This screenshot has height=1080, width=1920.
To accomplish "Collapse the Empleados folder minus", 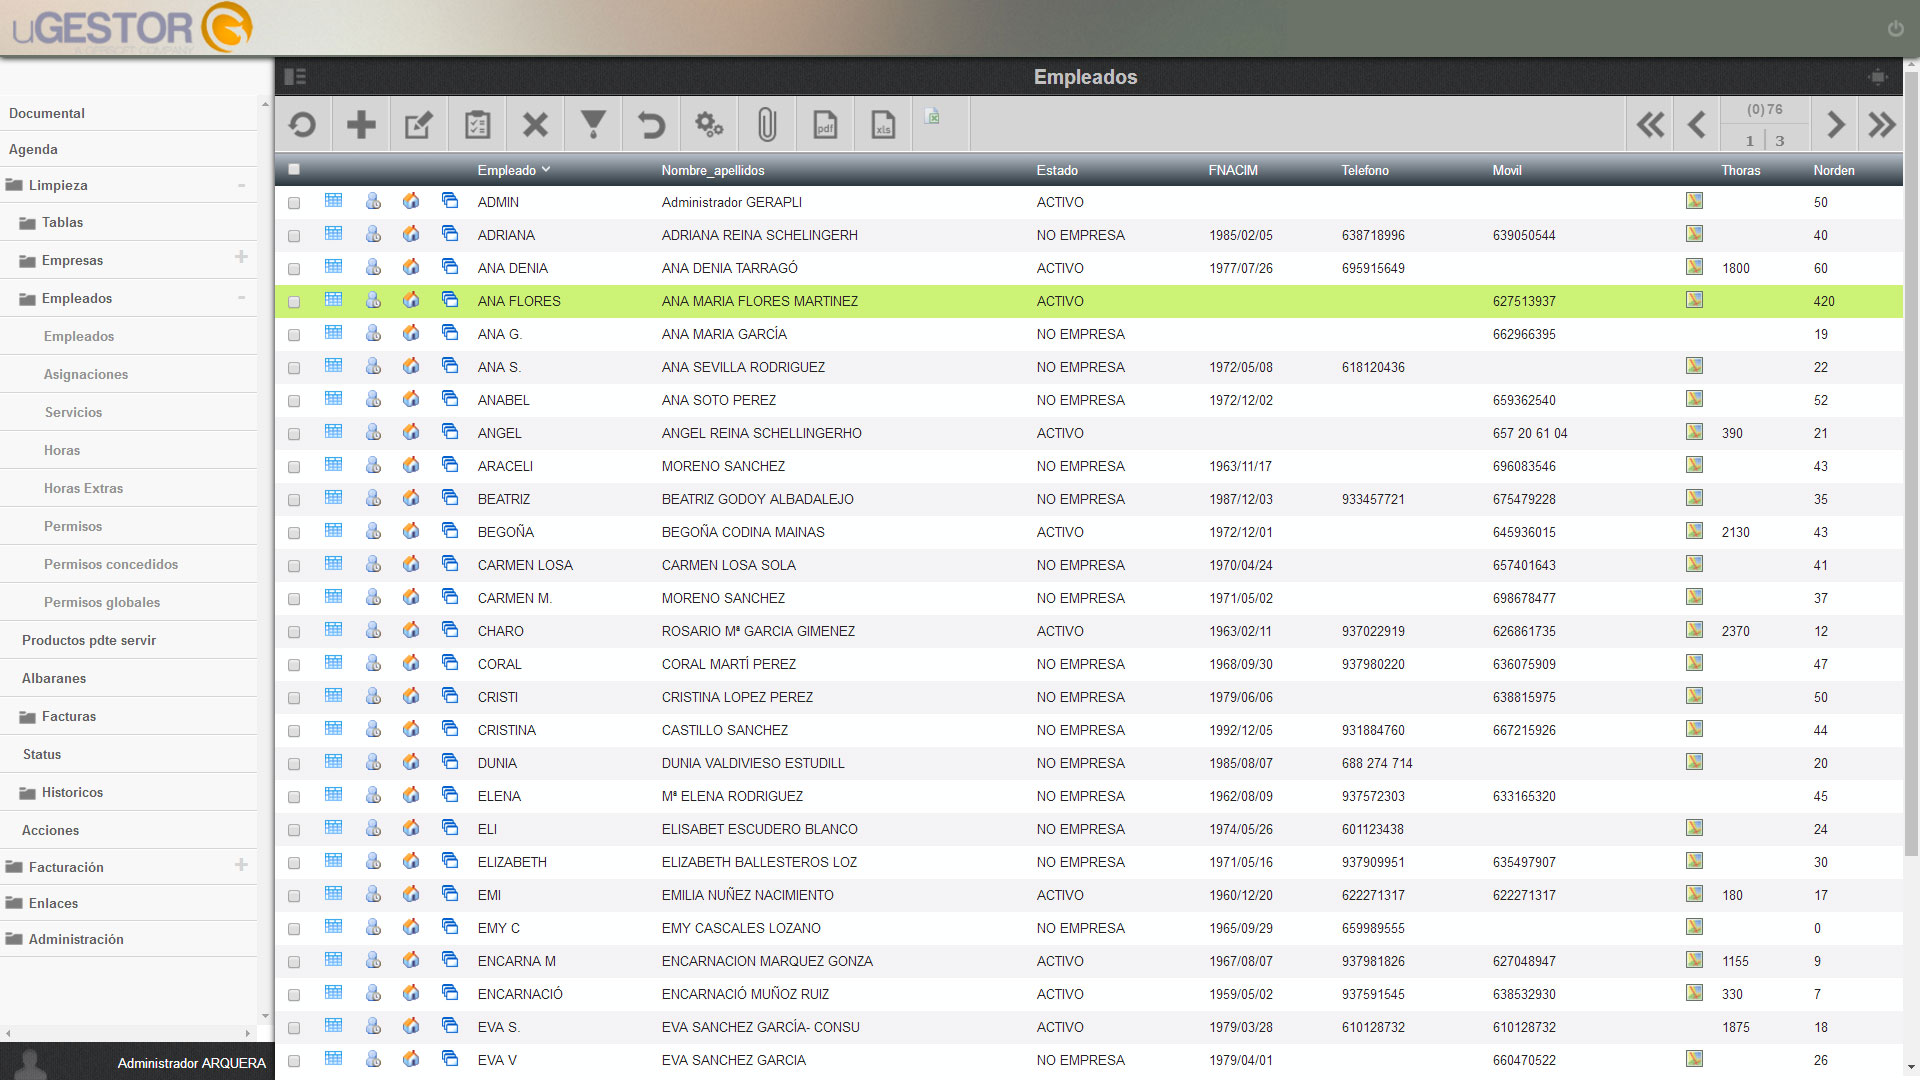I will (x=241, y=298).
